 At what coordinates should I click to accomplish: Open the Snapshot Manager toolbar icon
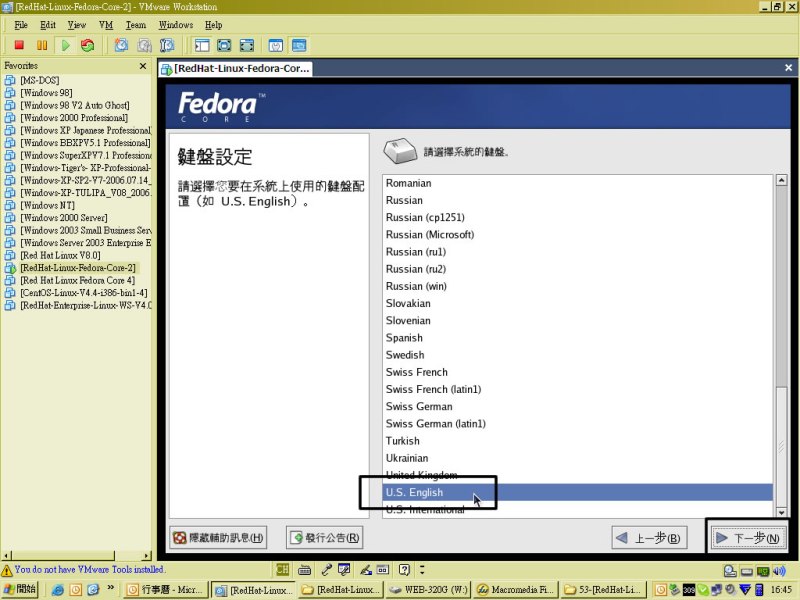tap(167, 45)
